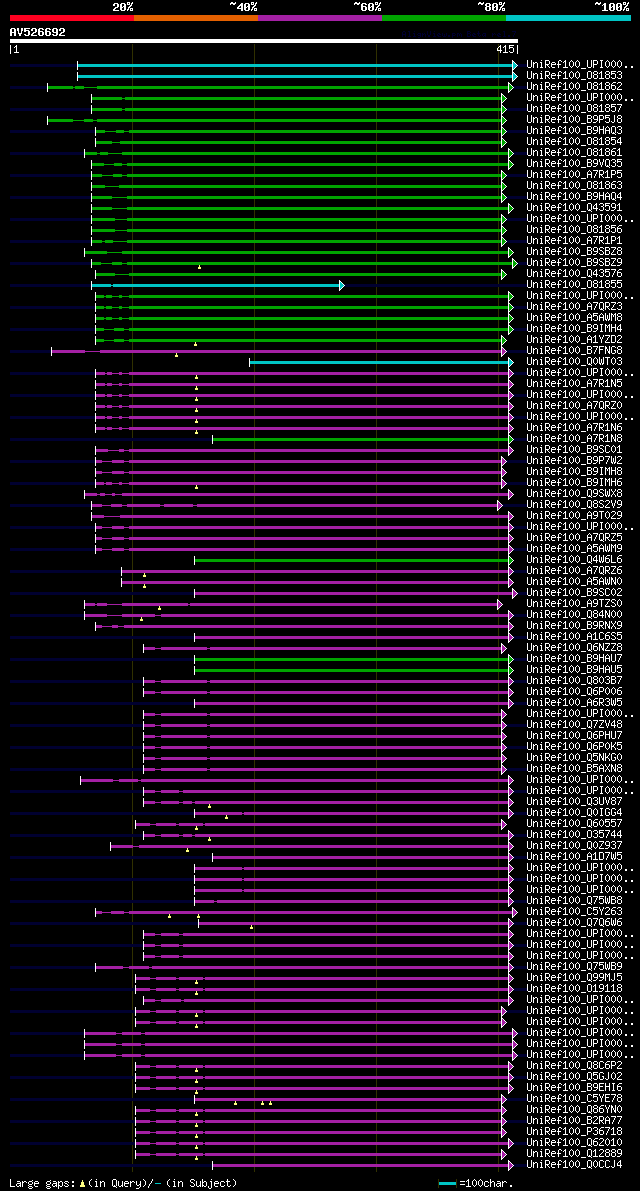Select hit label UniRef100_A7R1P1

(x=574, y=241)
